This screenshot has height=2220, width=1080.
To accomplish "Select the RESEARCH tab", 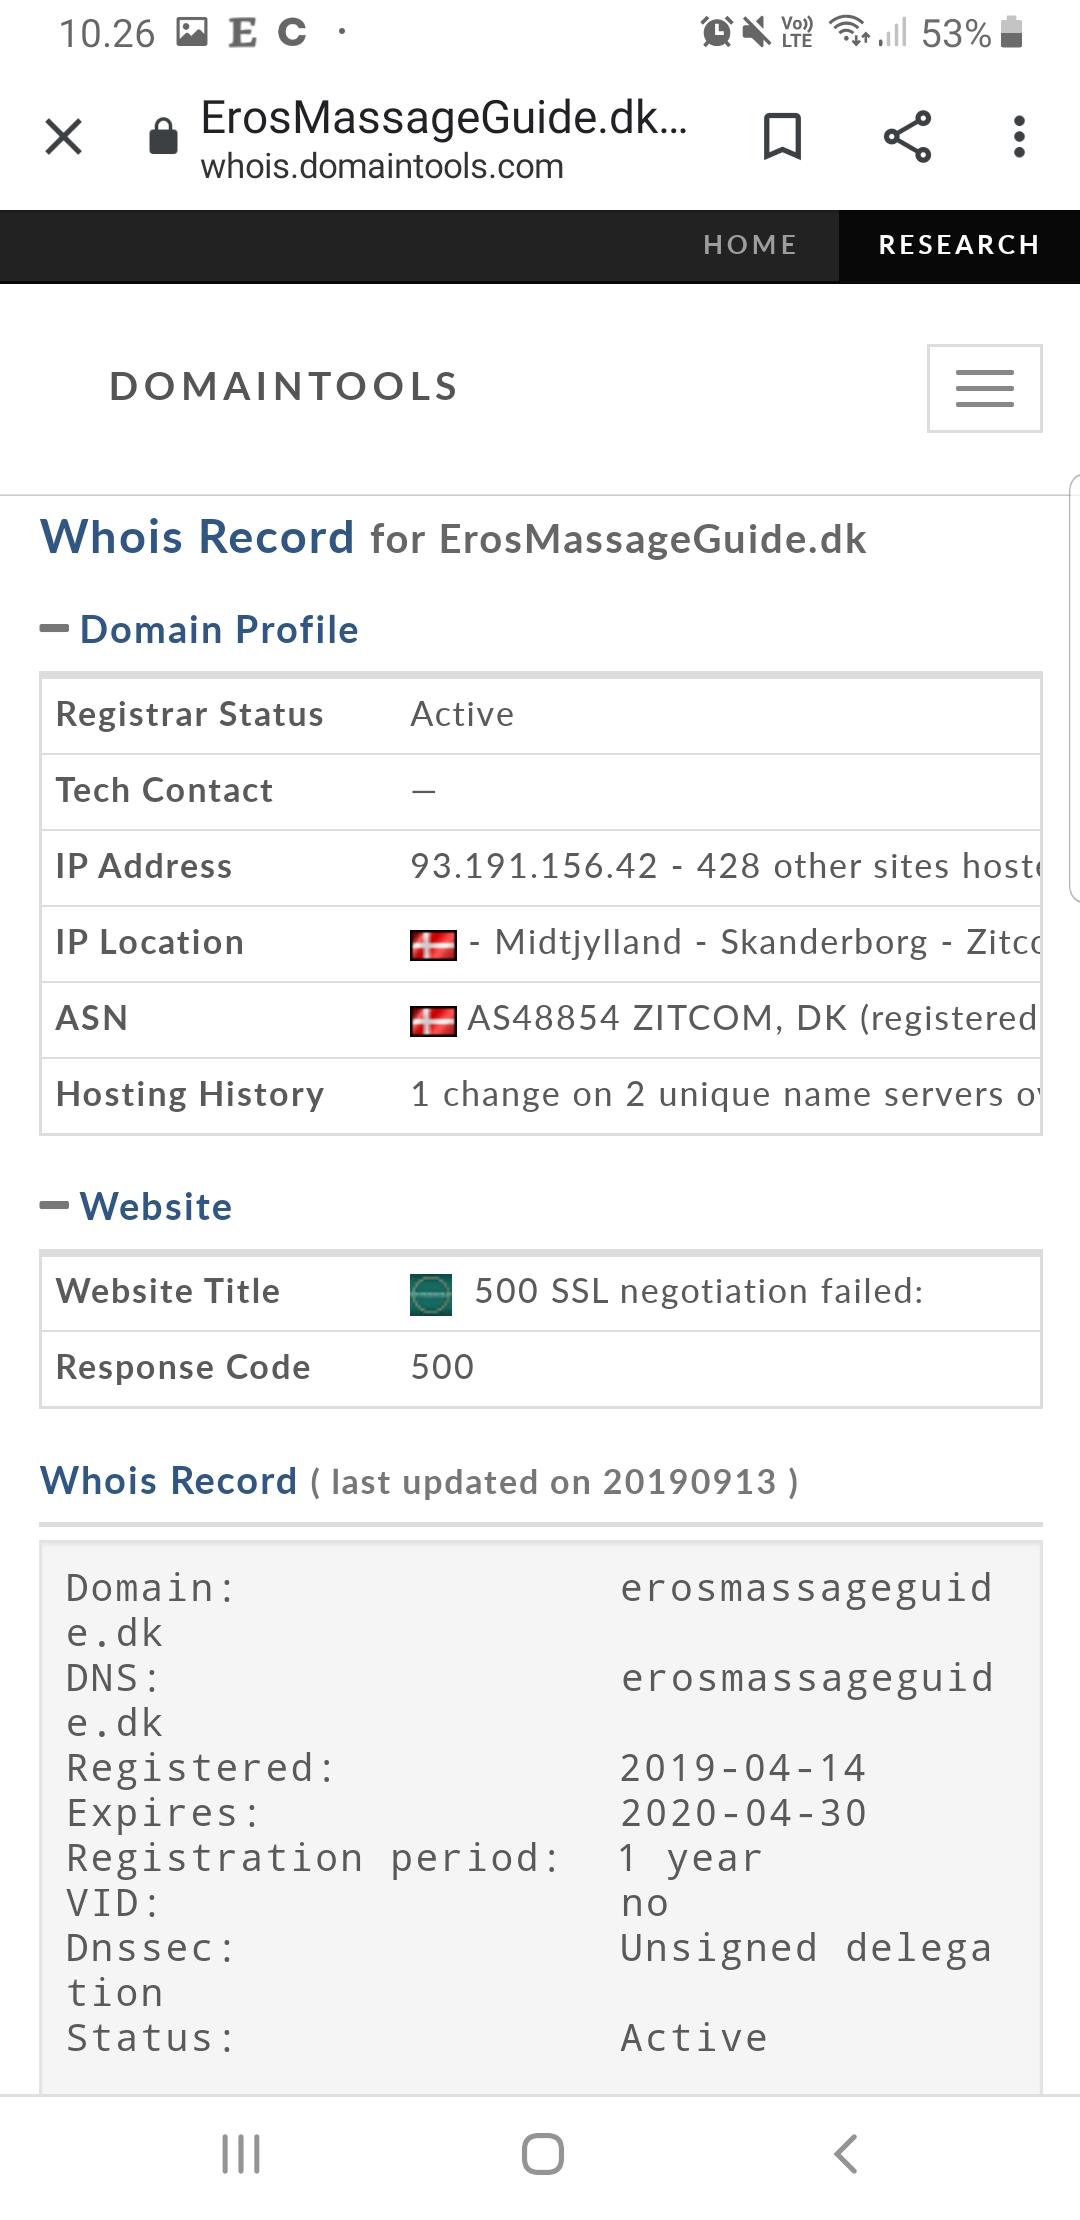I will pos(959,245).
